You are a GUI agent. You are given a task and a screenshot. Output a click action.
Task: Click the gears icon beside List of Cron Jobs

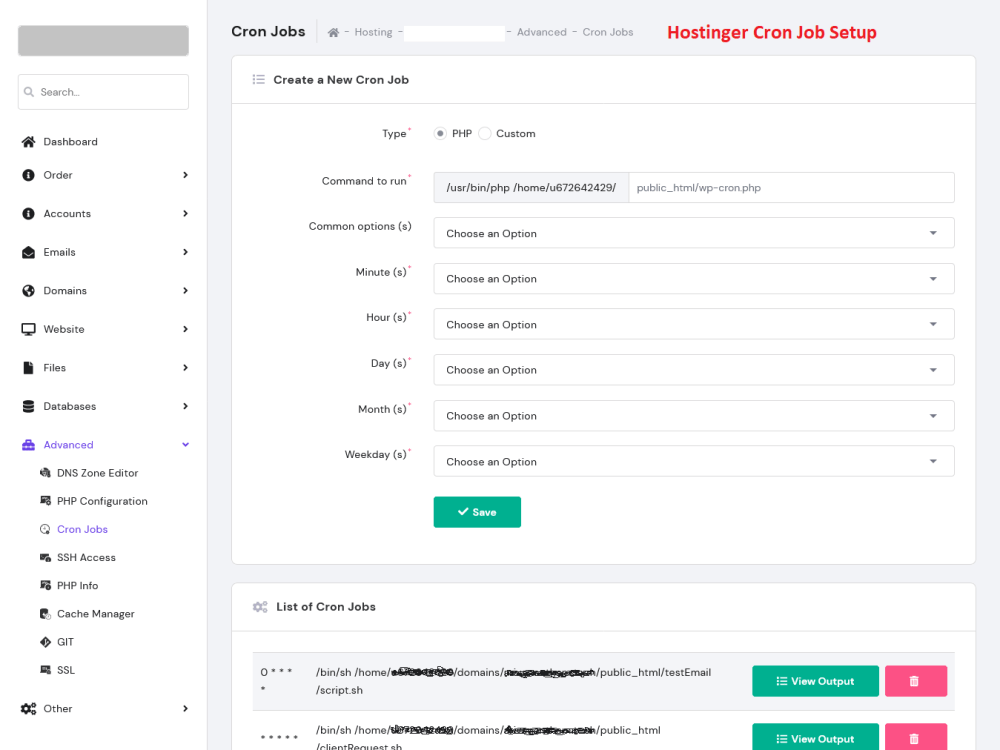click(x=260, y=607)
